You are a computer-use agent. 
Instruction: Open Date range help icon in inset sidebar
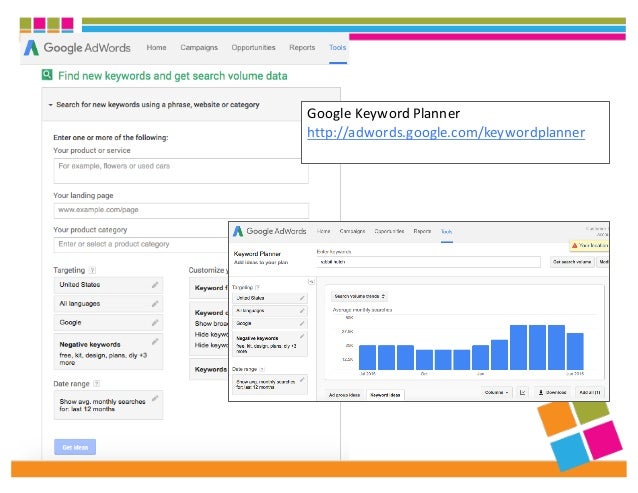262,369
